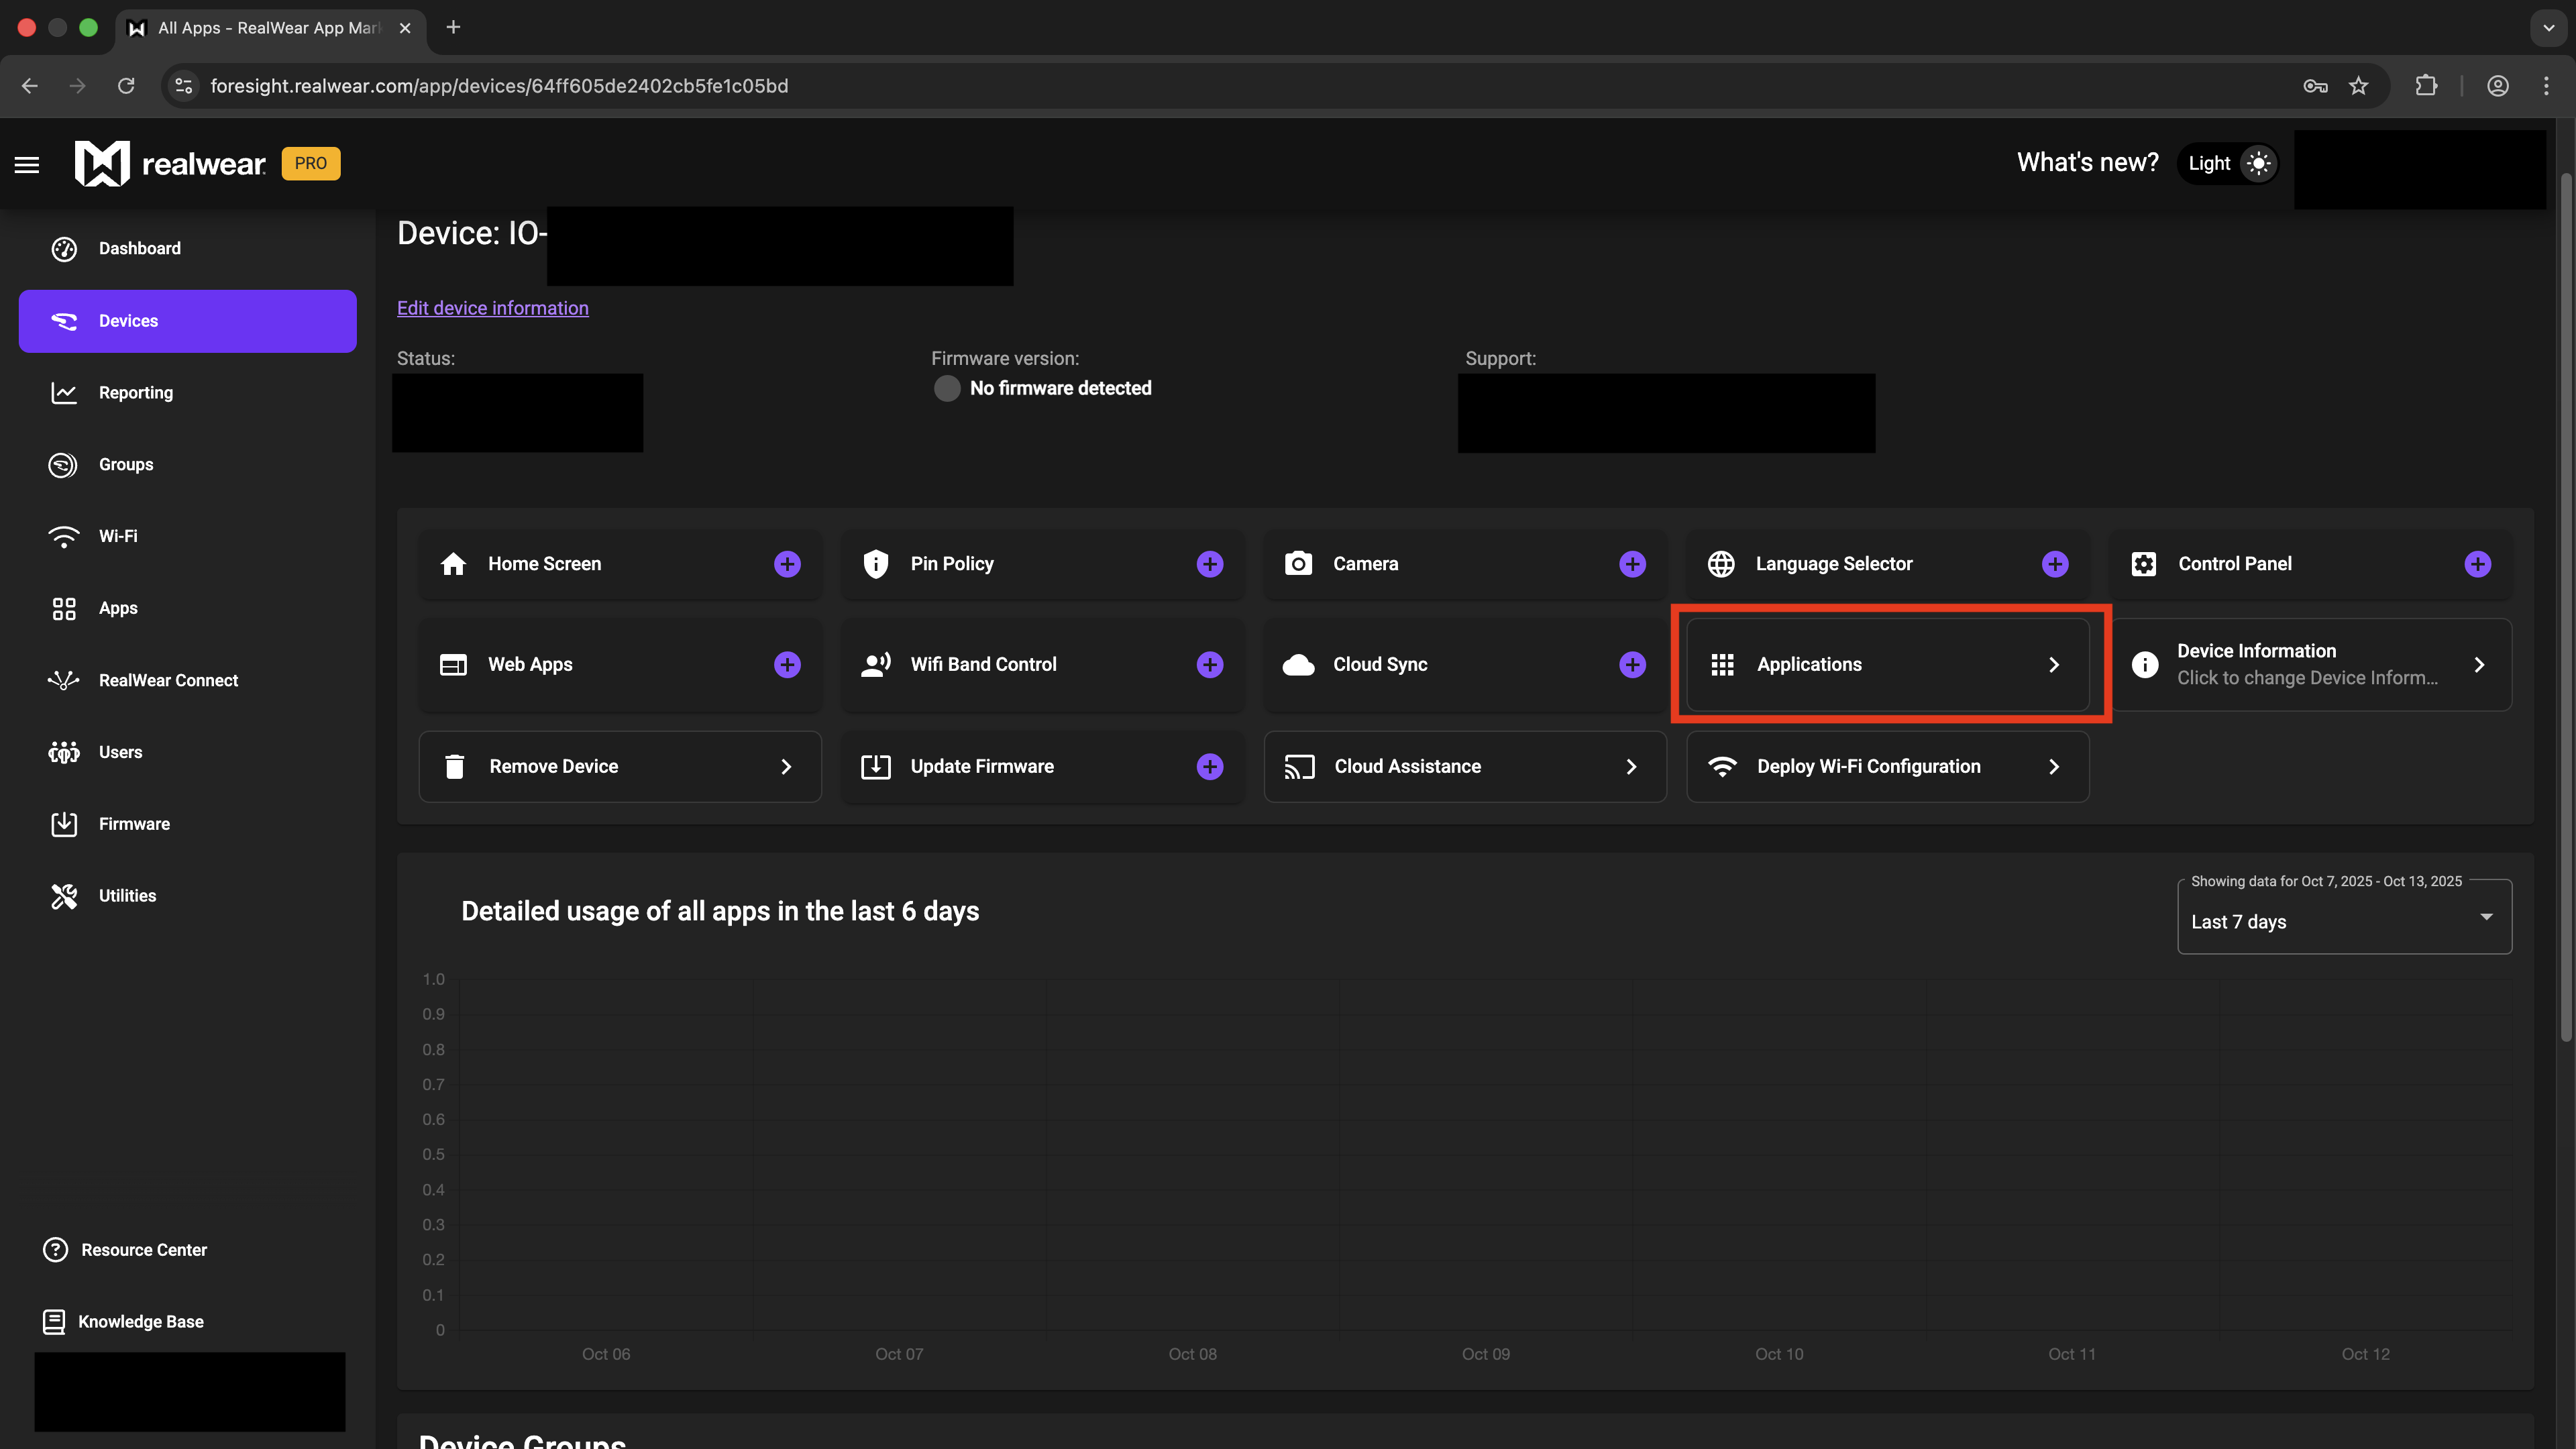Open browser extensions puzzle icon
The image size is (2576, 1449).
coord(2426,86)
